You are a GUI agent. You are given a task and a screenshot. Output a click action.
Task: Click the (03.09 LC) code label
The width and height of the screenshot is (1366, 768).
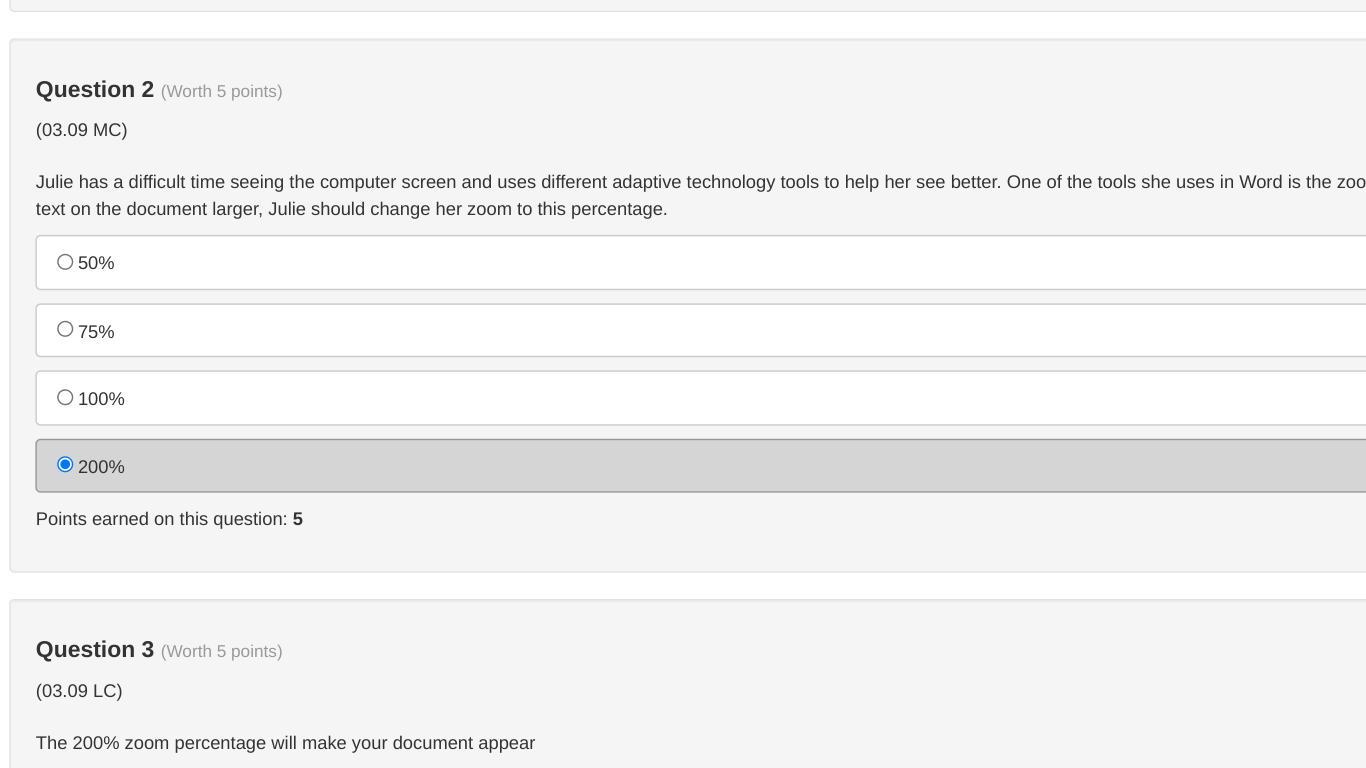(79, 691)
